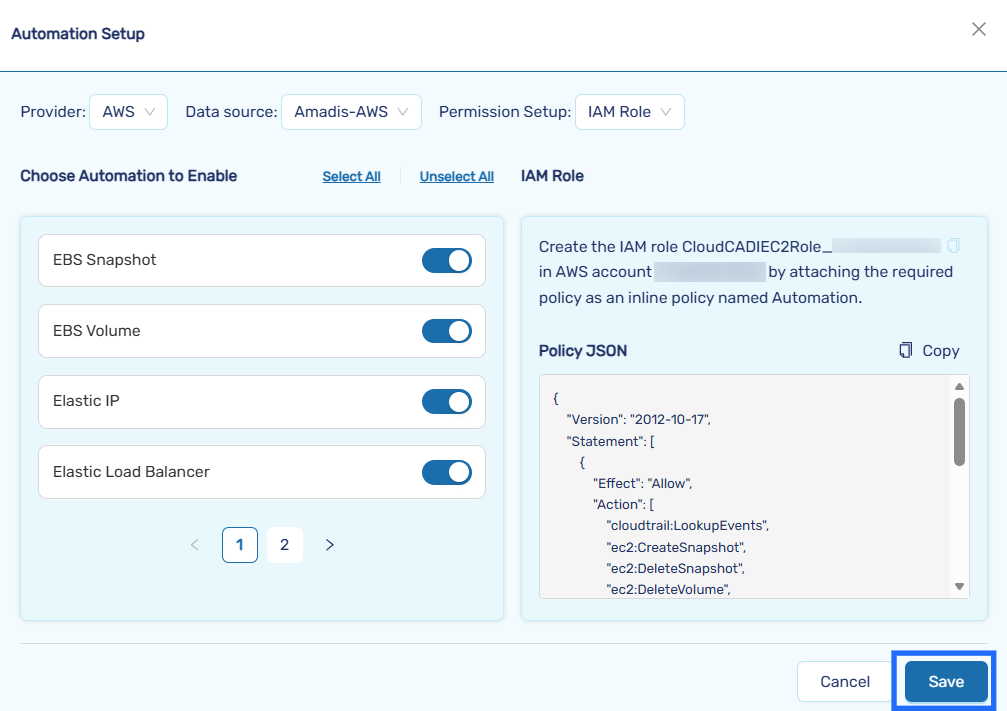
Task: Close the Automation Setup dialog
Action: tap(979, 30)
